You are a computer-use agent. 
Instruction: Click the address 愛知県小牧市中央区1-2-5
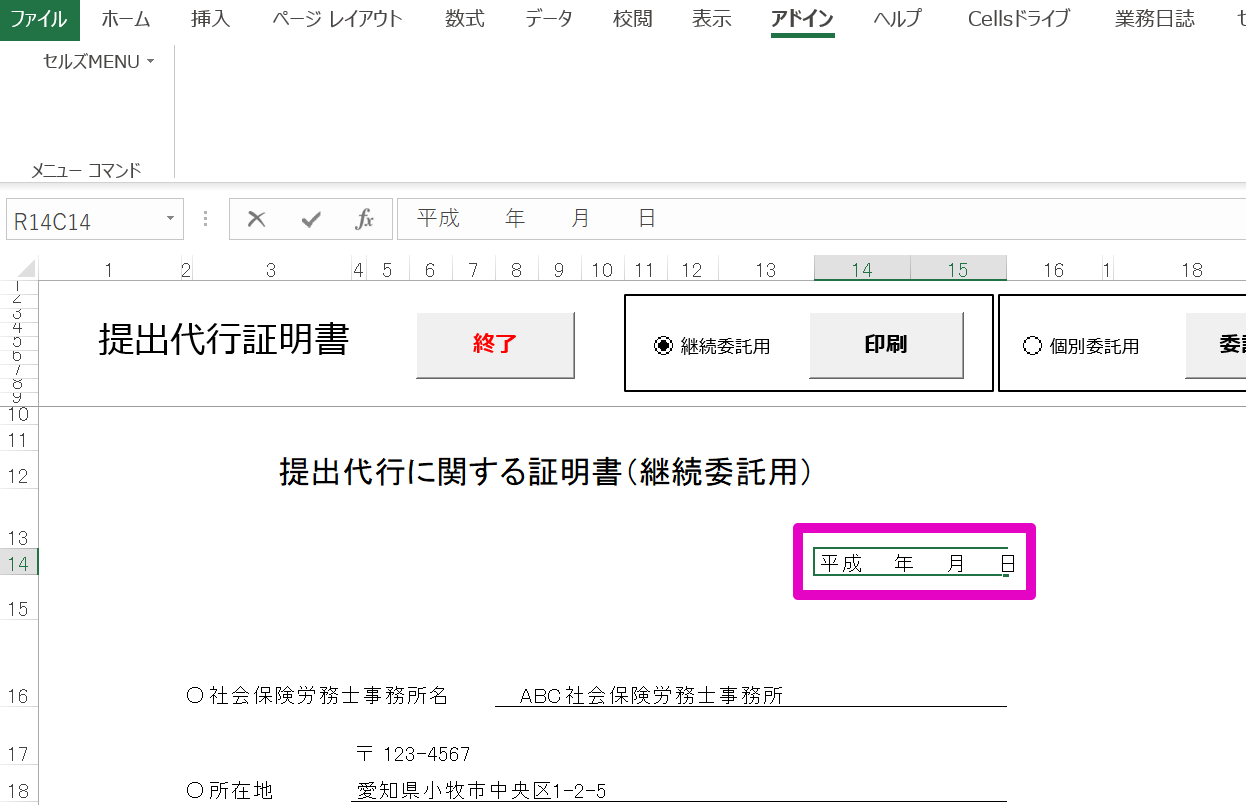tap(482, 791)
